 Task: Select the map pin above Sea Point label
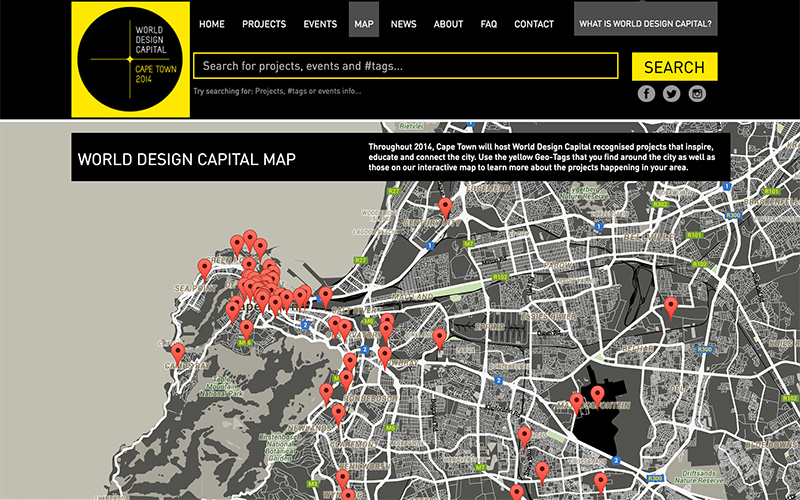tap(205, 270)
